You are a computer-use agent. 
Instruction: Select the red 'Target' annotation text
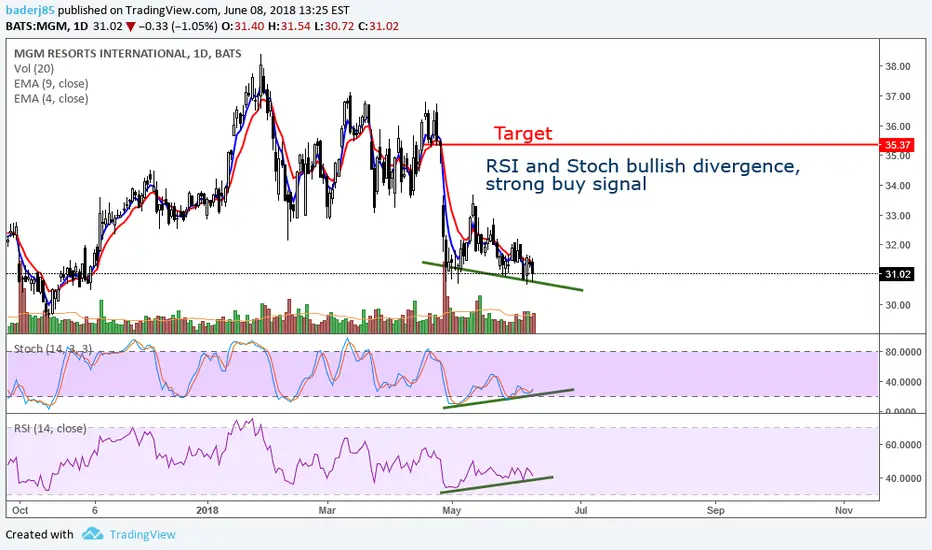(x=522, y=133)
